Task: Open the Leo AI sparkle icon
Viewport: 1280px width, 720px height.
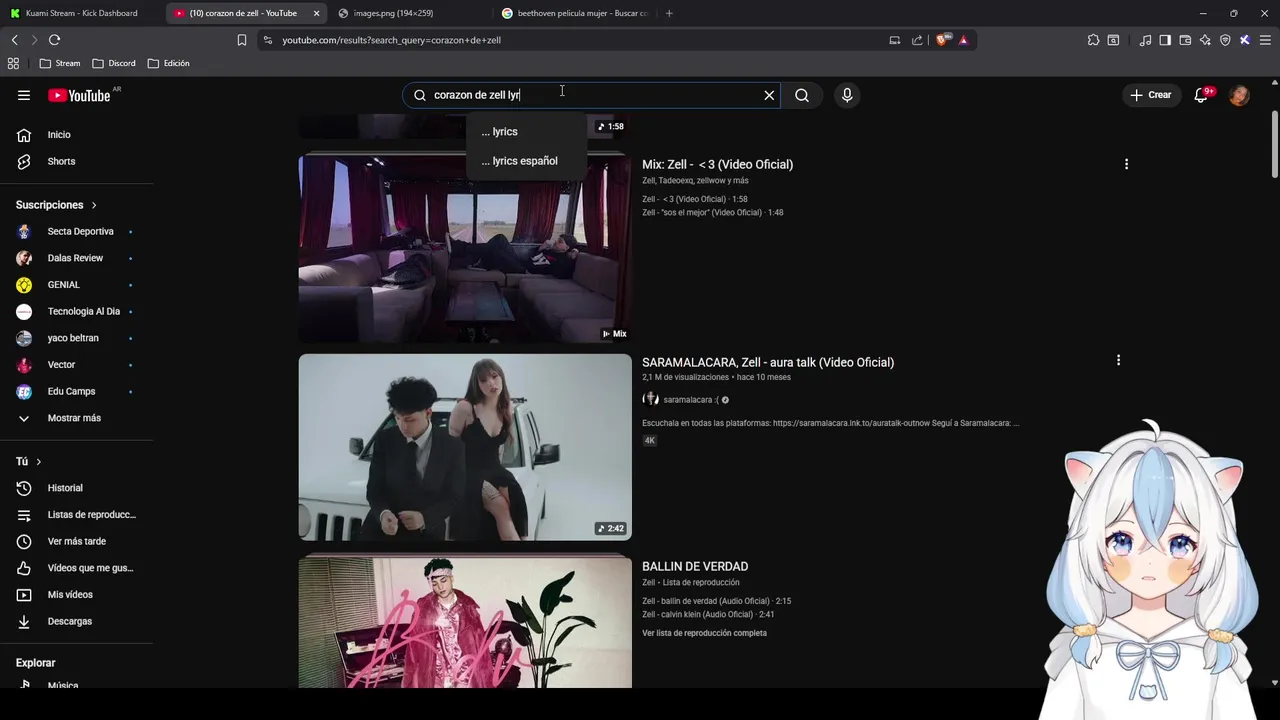Action: pyautogui.click(x=1205, y=40)
